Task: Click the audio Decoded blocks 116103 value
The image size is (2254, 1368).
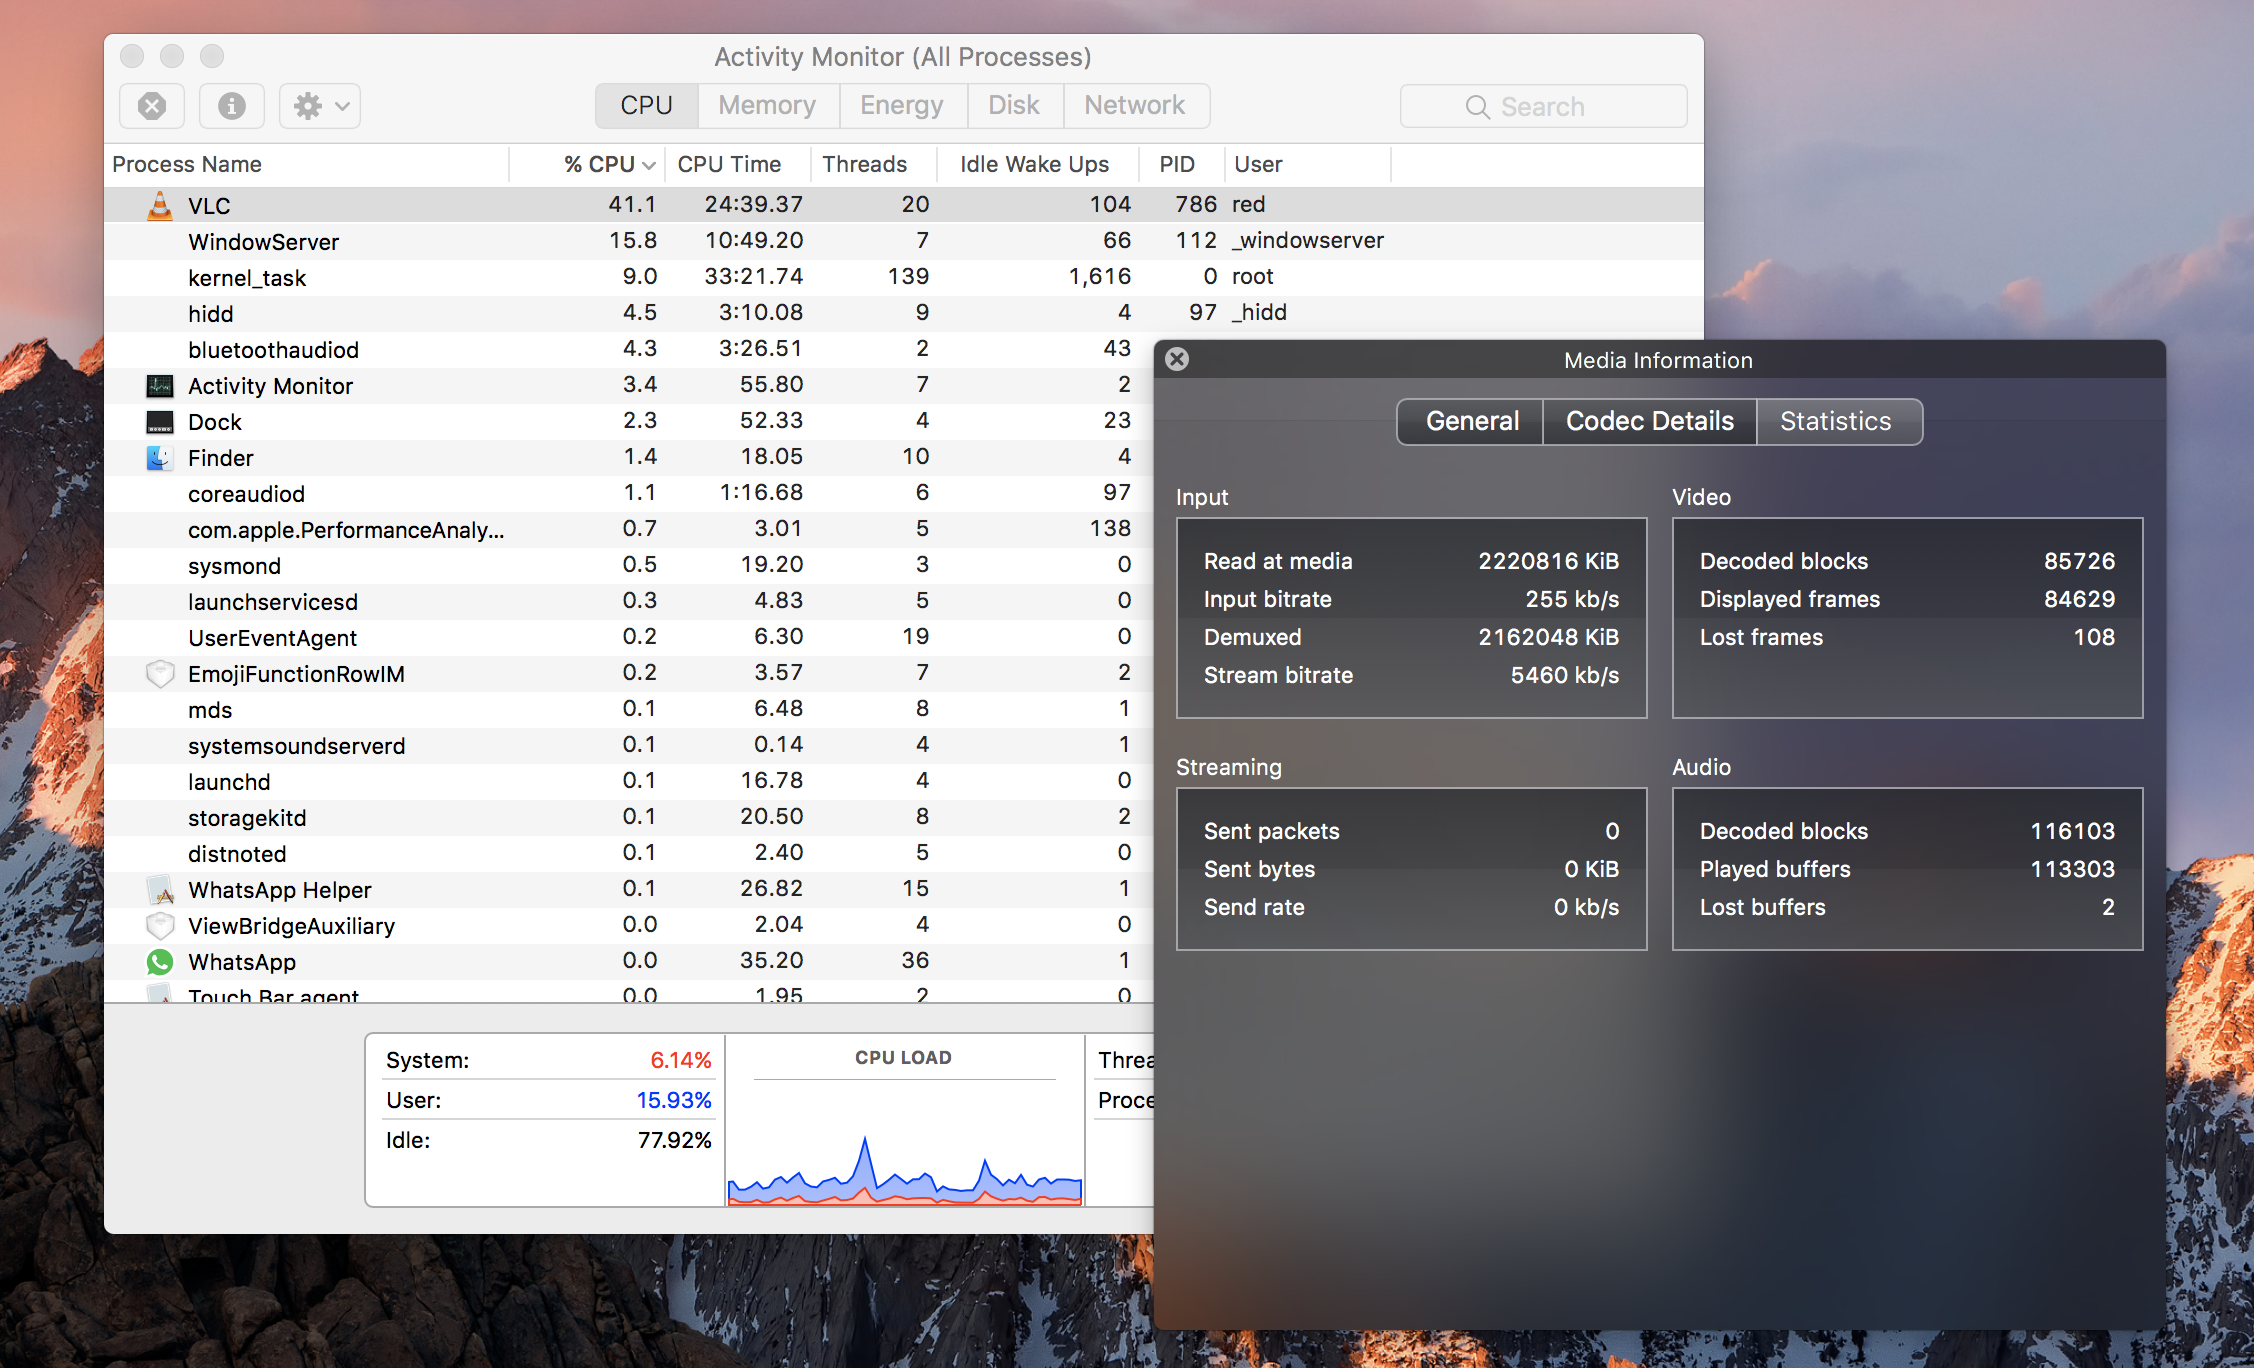Action: click(2072, 831)
